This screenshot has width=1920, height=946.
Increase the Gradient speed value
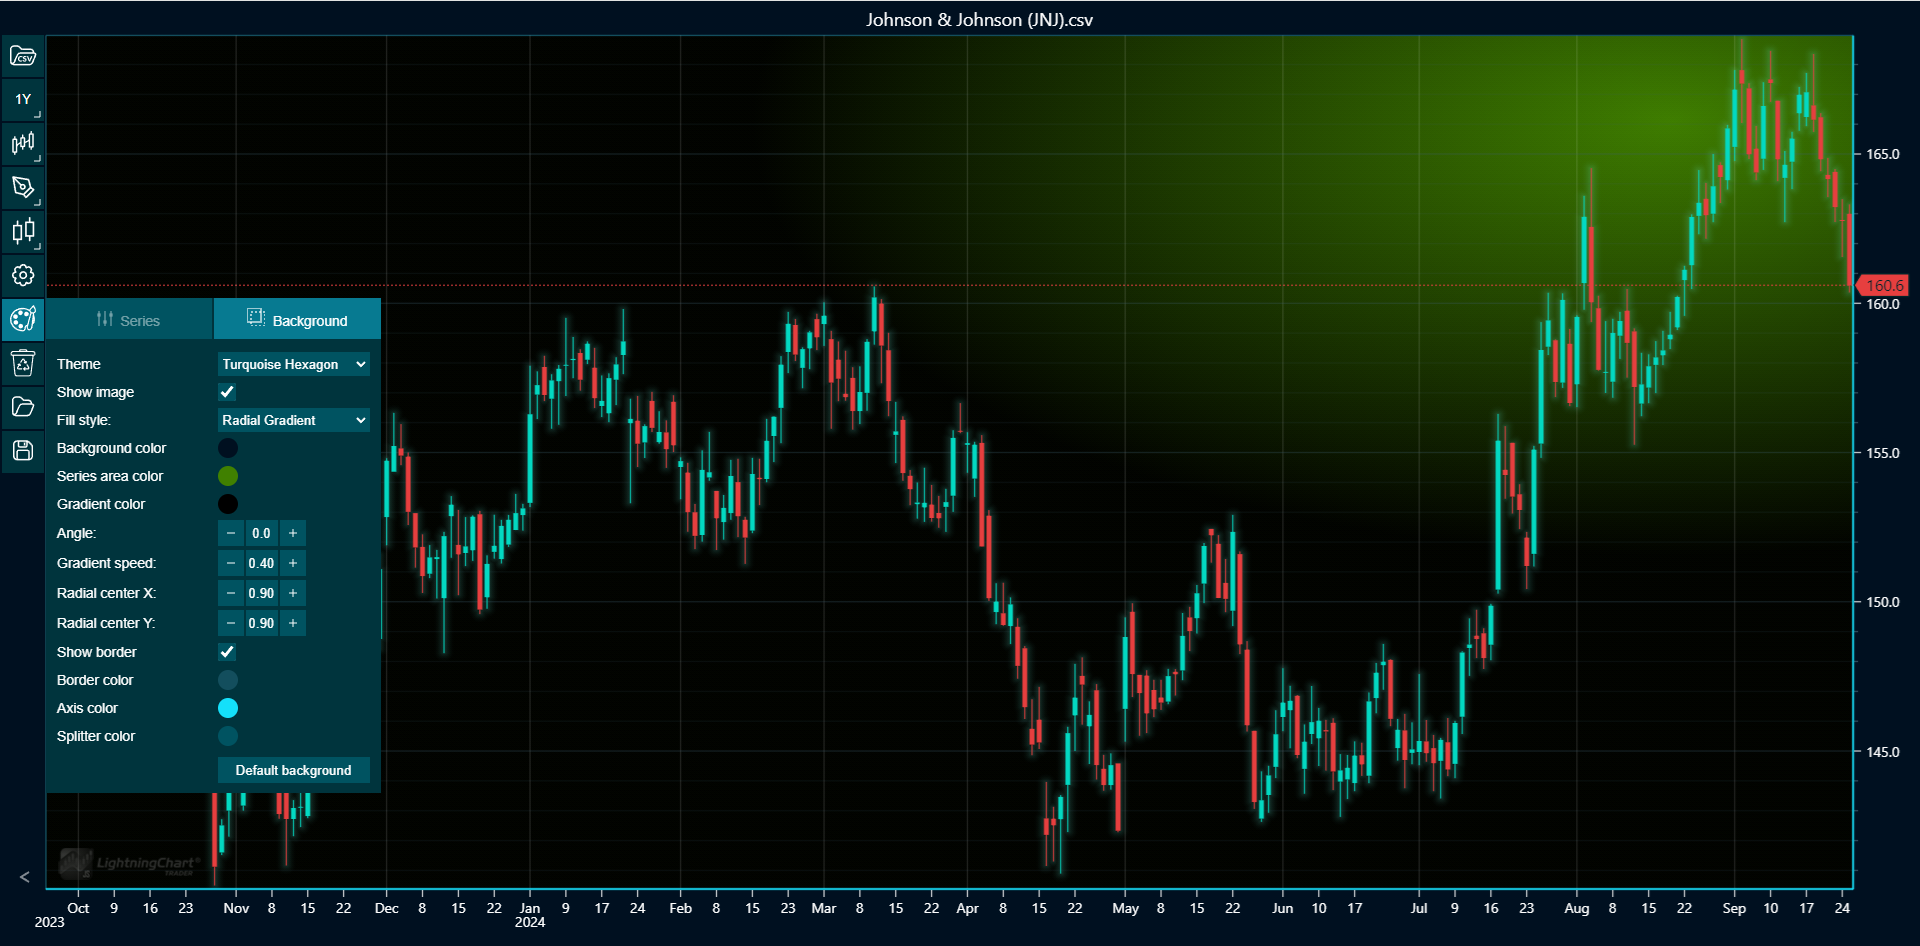(x=293, y=563)
